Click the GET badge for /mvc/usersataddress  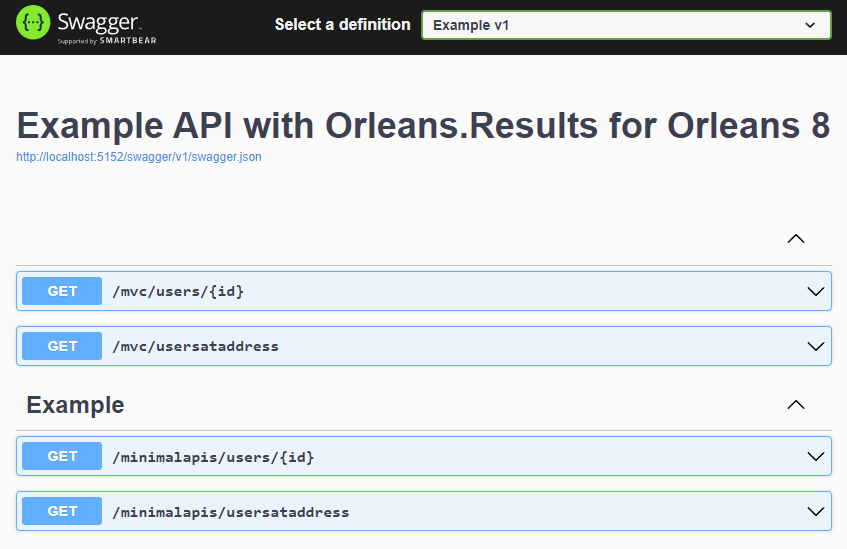coord(62,346)
